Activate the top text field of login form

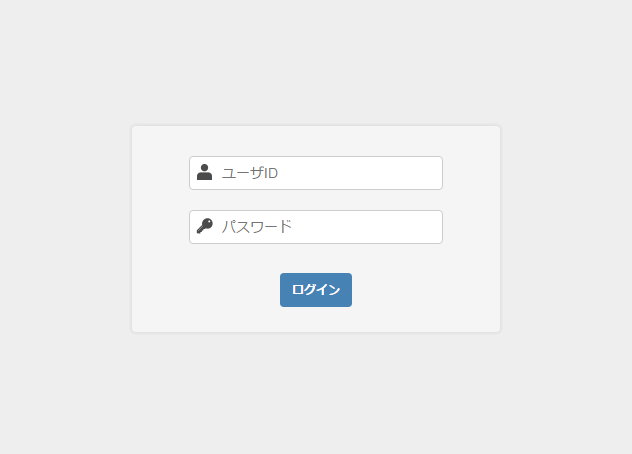(x=316, y=173)
